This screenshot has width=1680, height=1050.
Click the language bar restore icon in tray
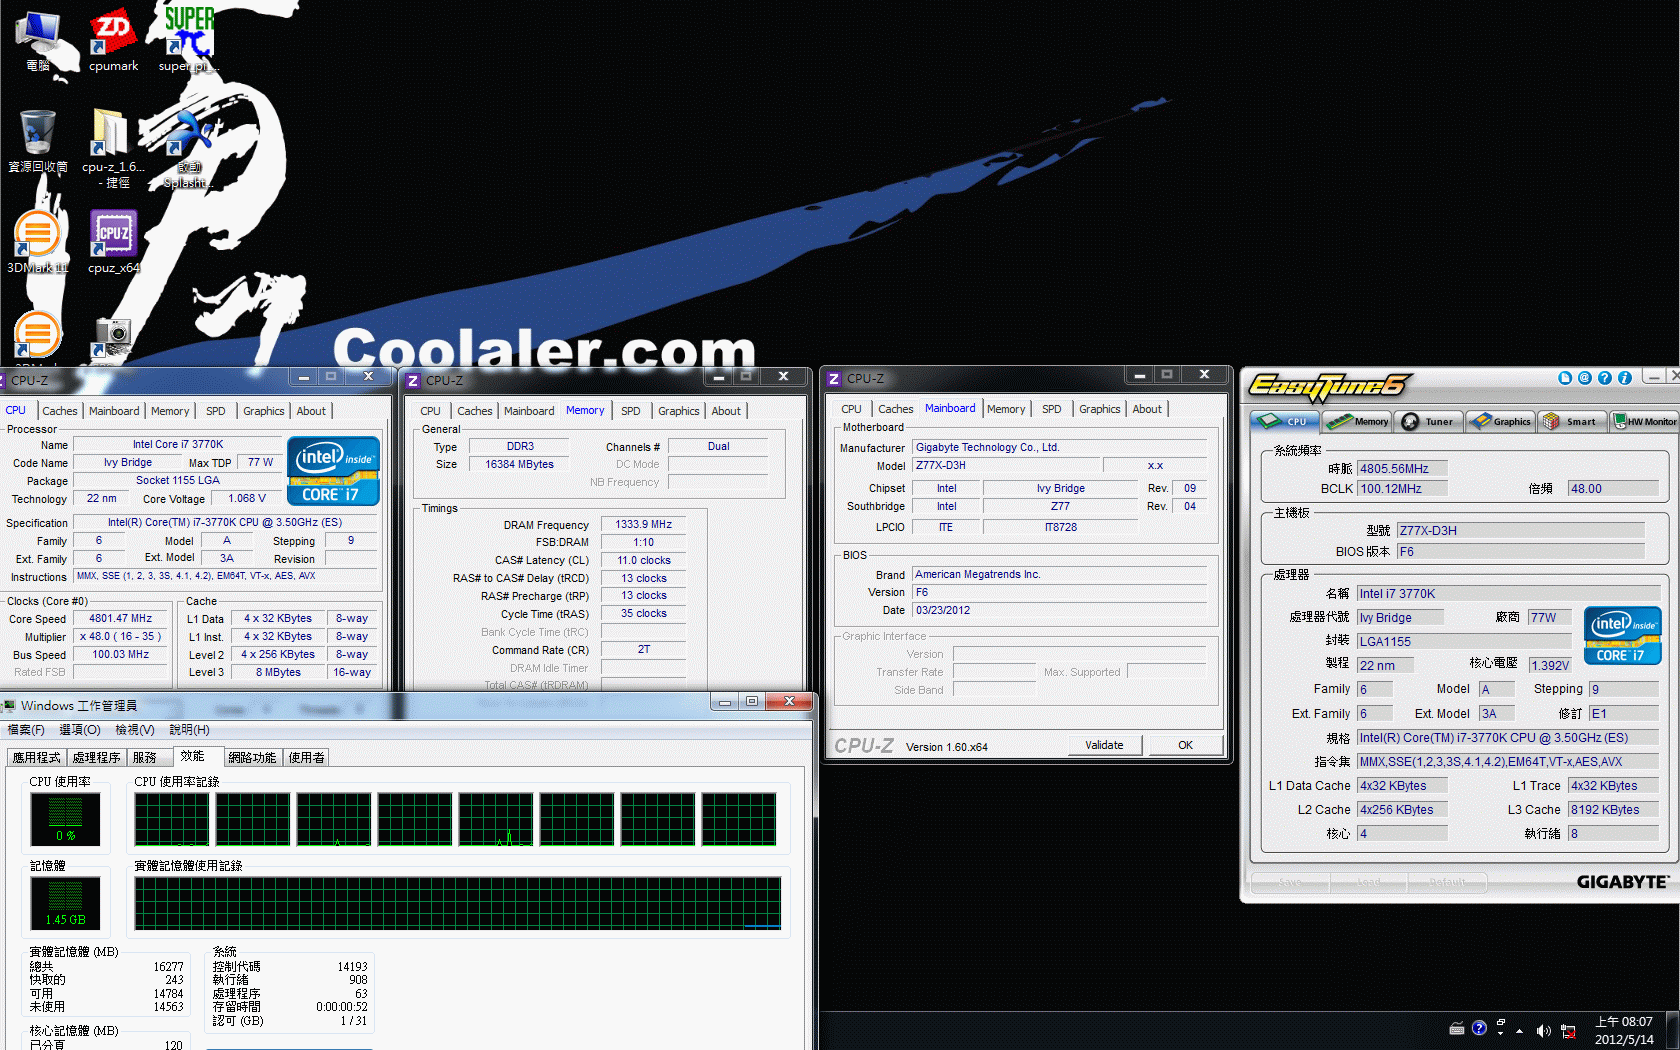pos(1501,1023)
